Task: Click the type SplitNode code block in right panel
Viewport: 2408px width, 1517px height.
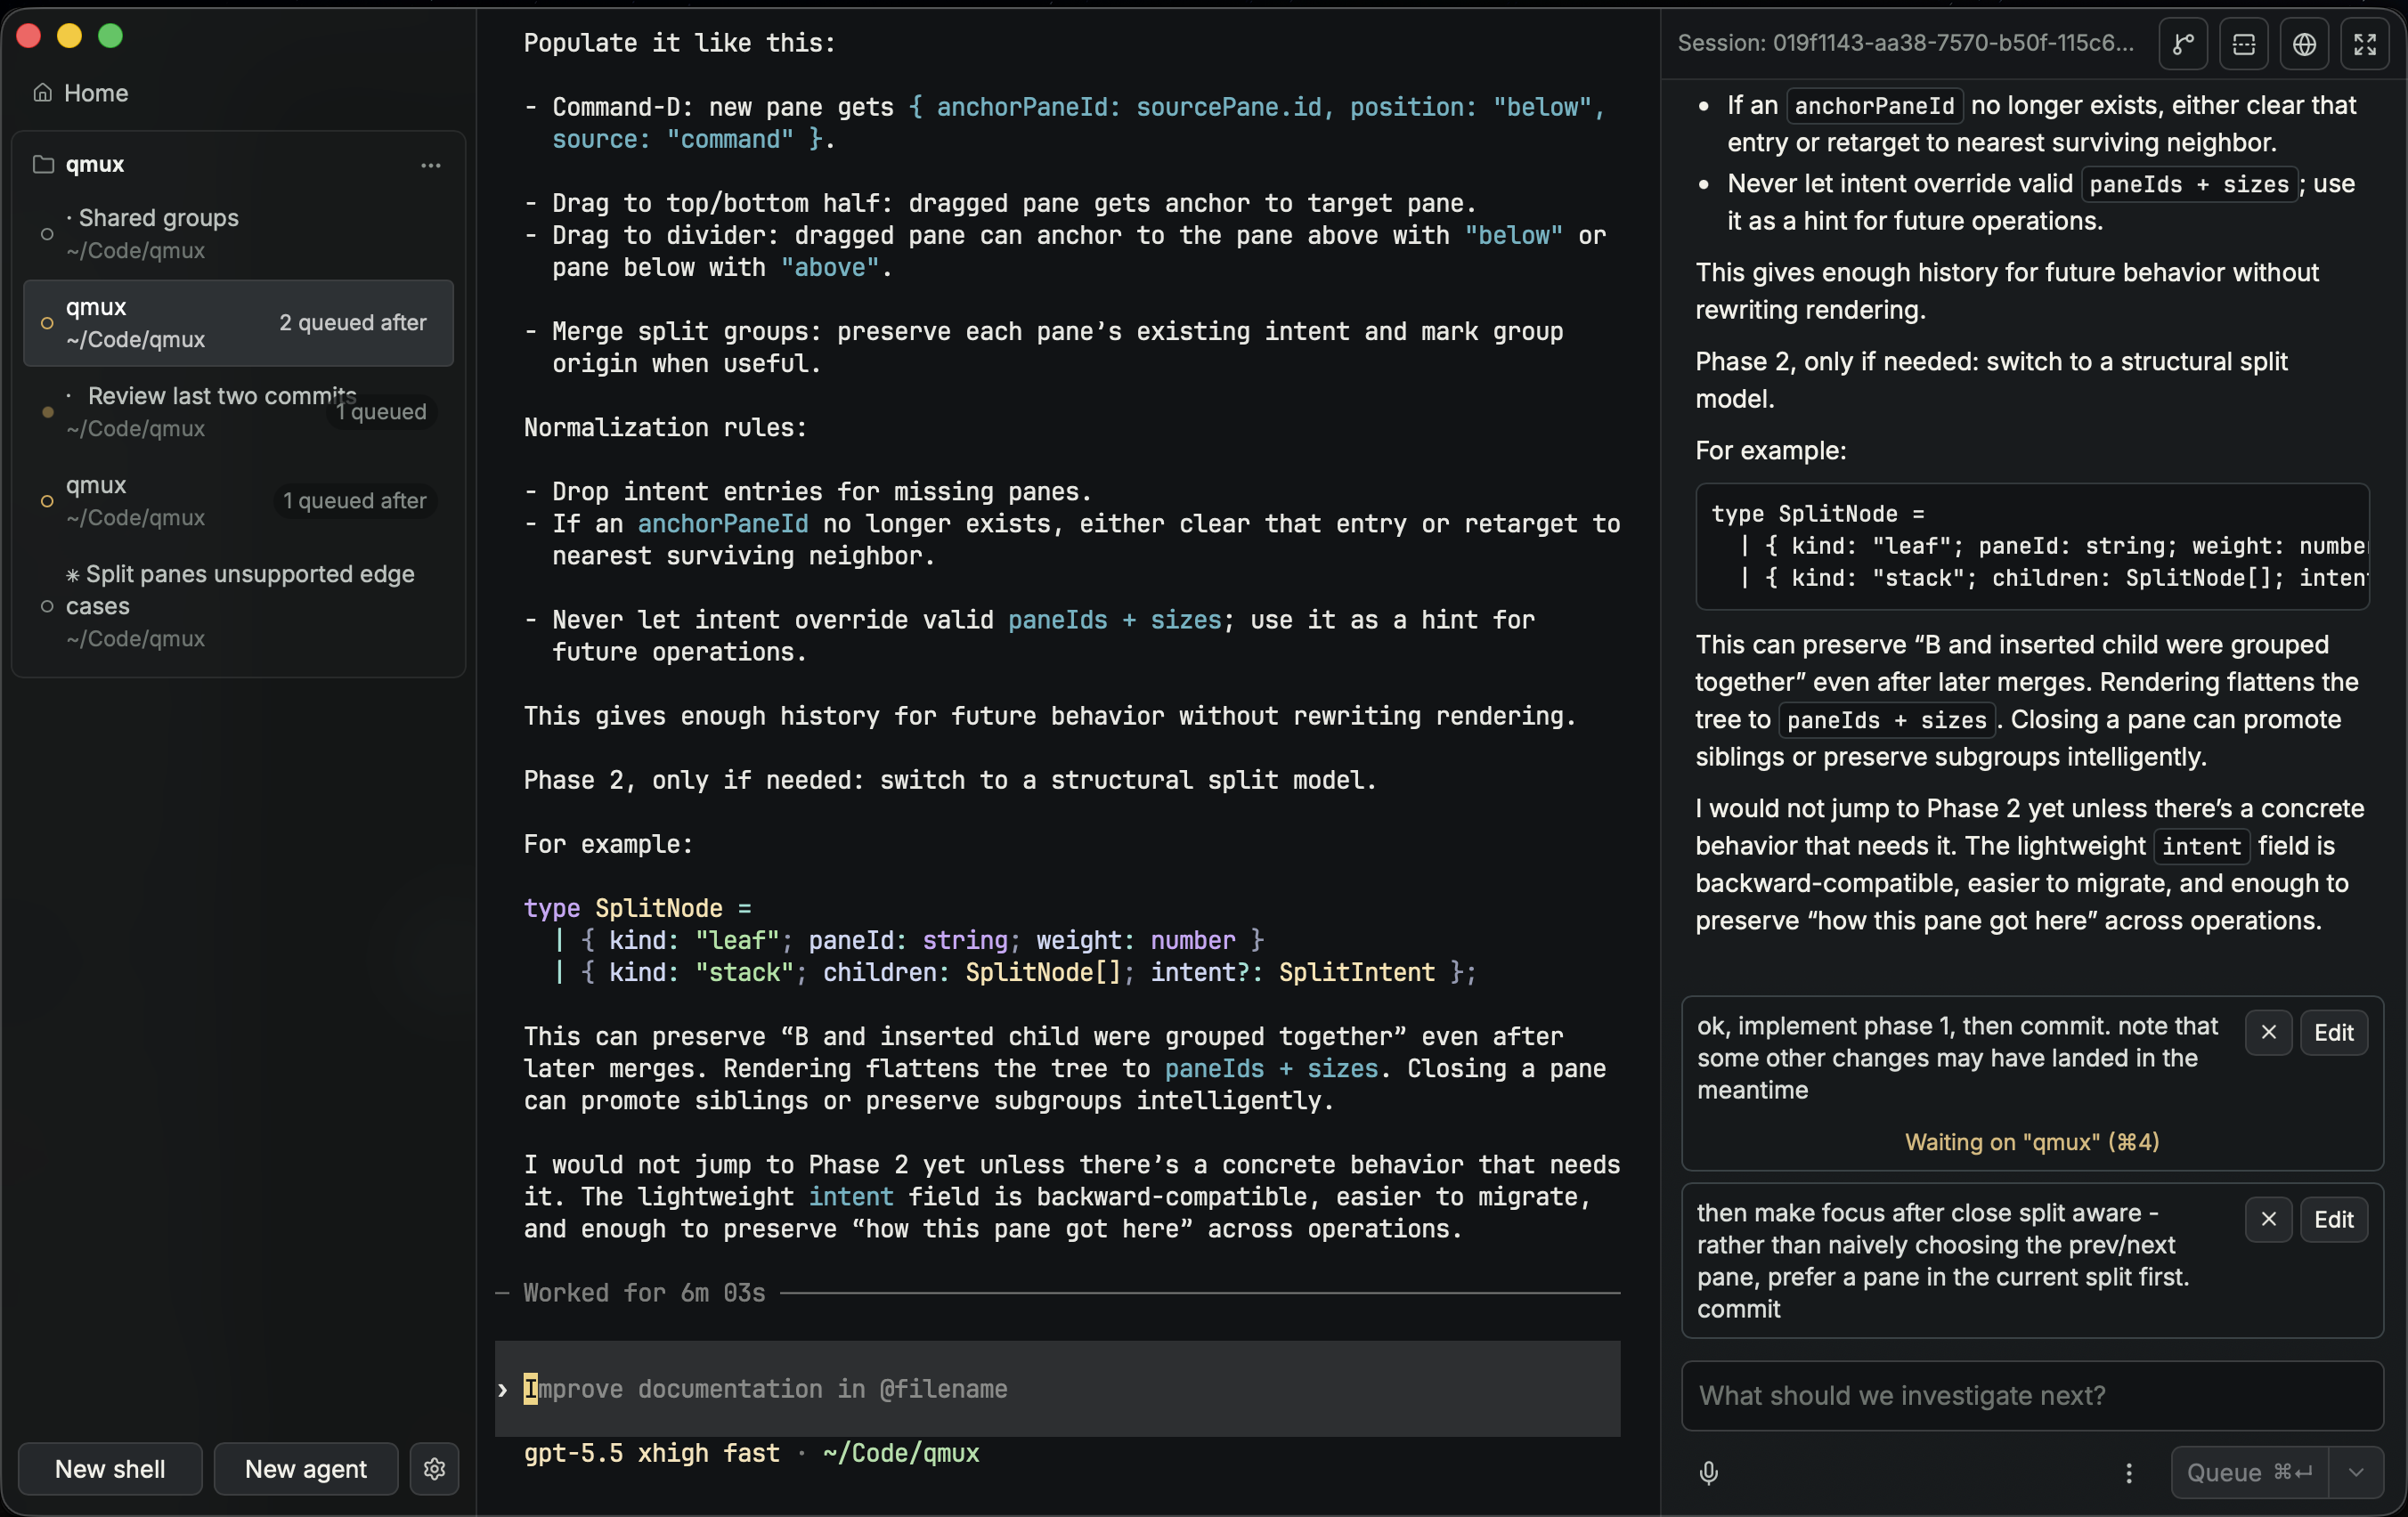Action: click(2032, 546)
